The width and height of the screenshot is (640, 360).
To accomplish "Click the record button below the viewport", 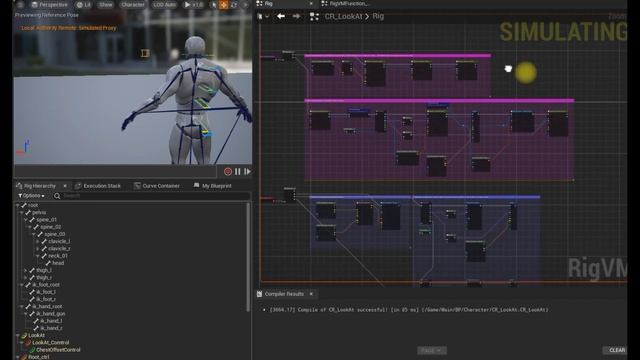I will point(228,172).
